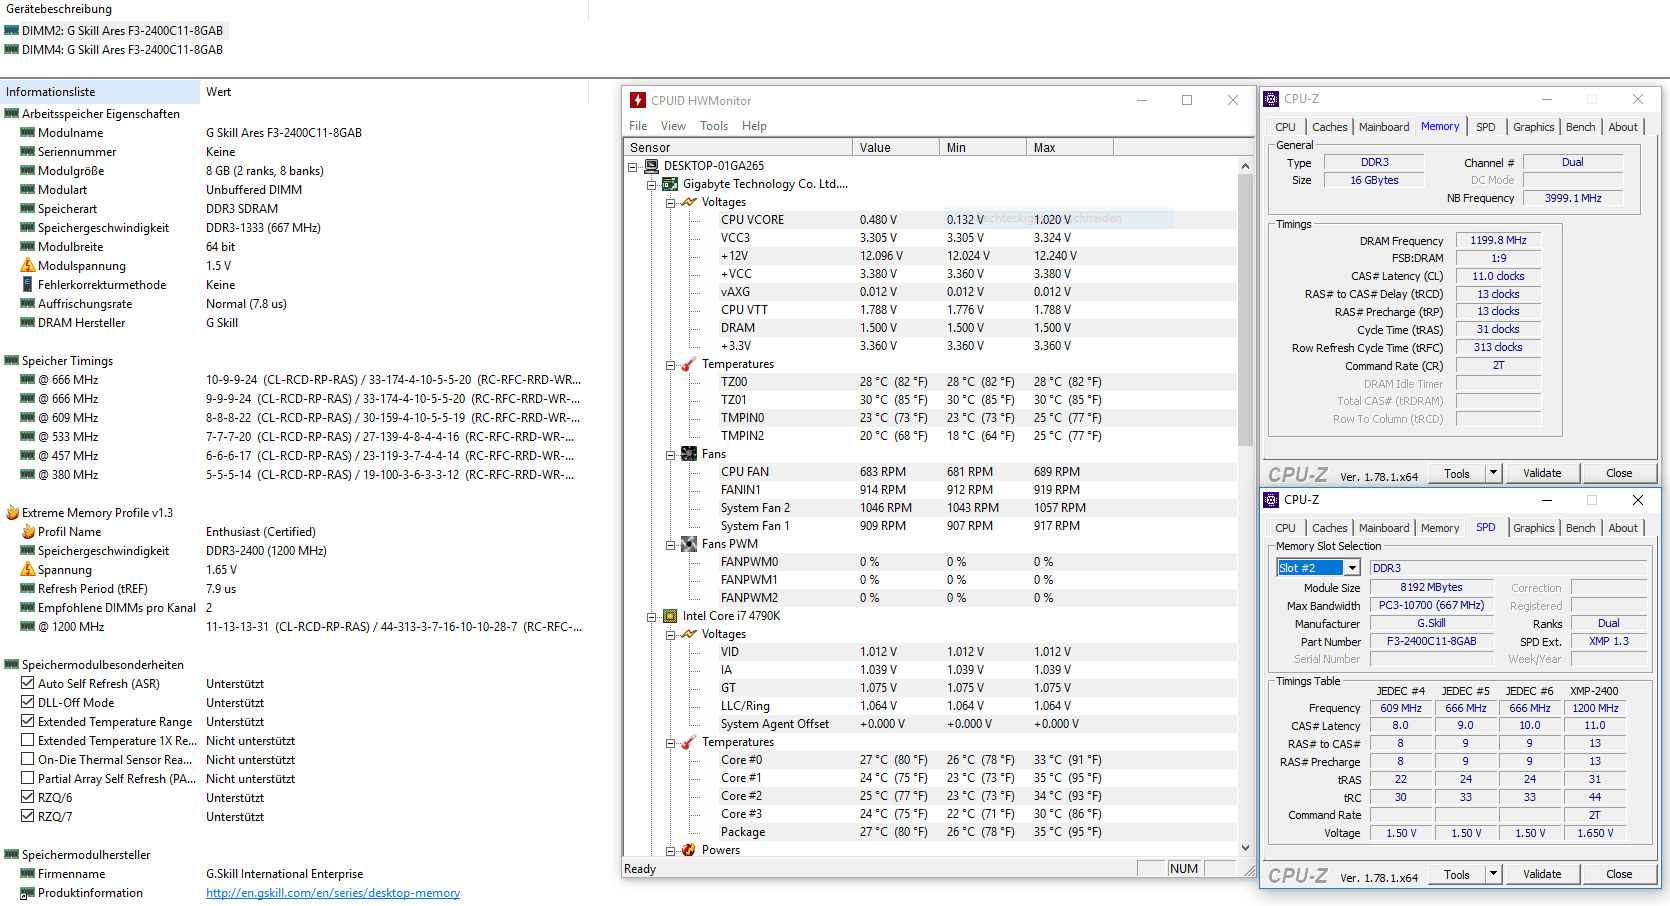Screen dimensions: 1670x906
Task: Toggle DLL-Off Mode checkbox
Action: click(x=28, y=703)
